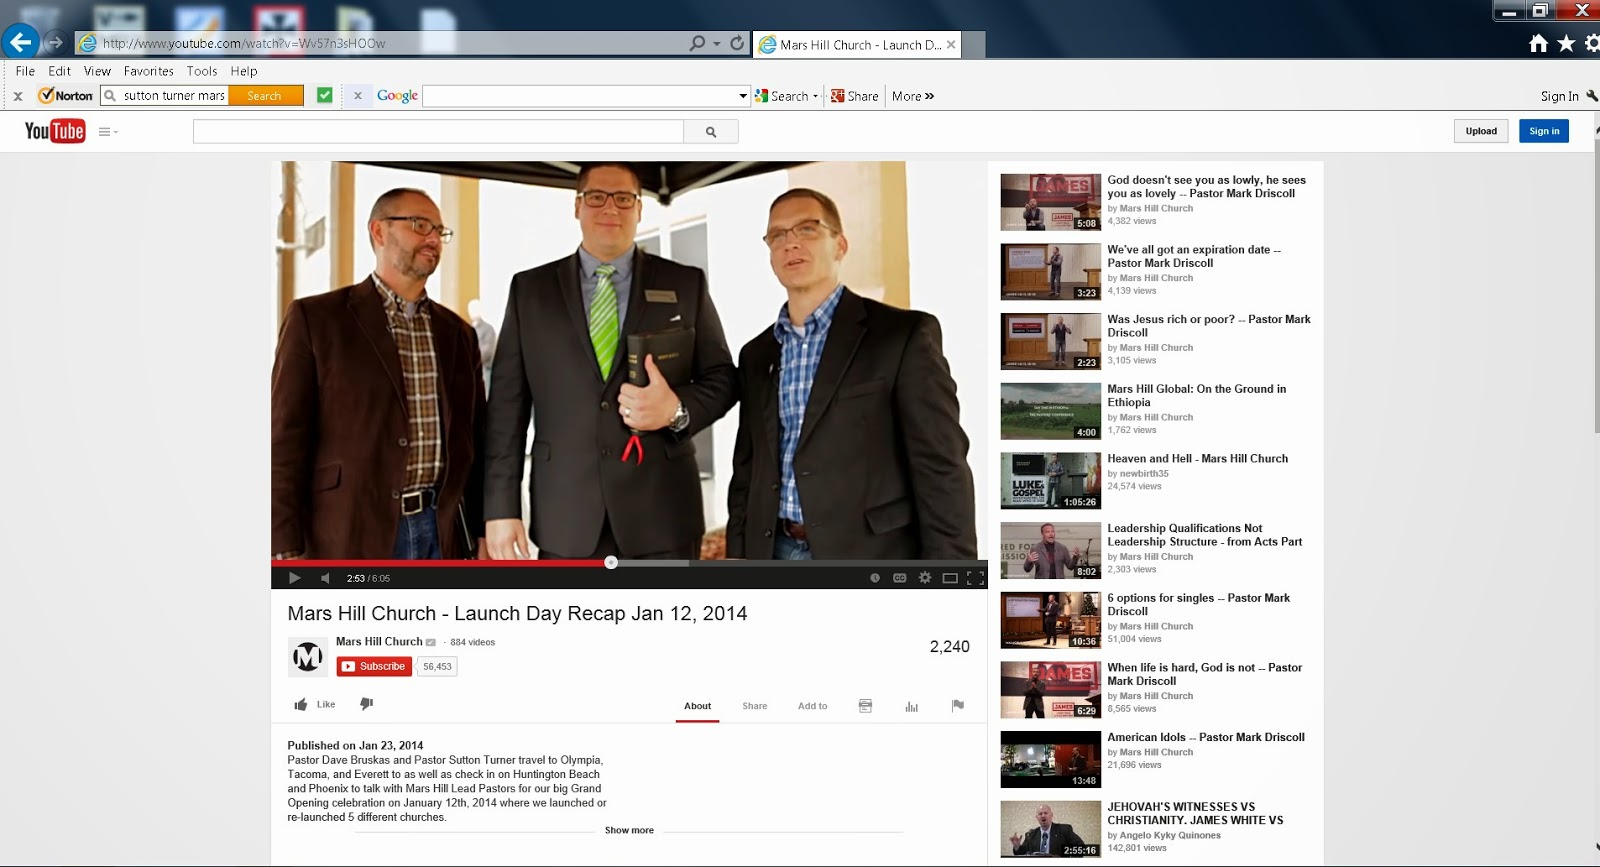
Task: Click the YouTube logo
Action: pyautogui.click(x=55, y=131)
